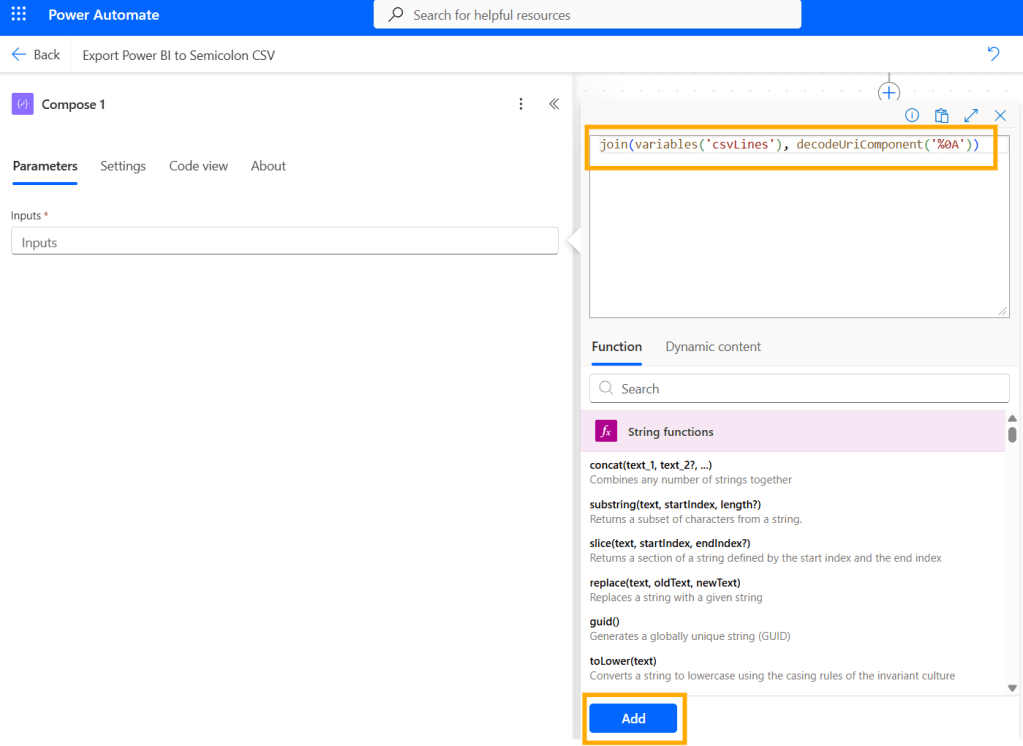Expand the expression editor to full screen
The height and width of the screenshot is (746, 1023).
[x=970, y=115]
